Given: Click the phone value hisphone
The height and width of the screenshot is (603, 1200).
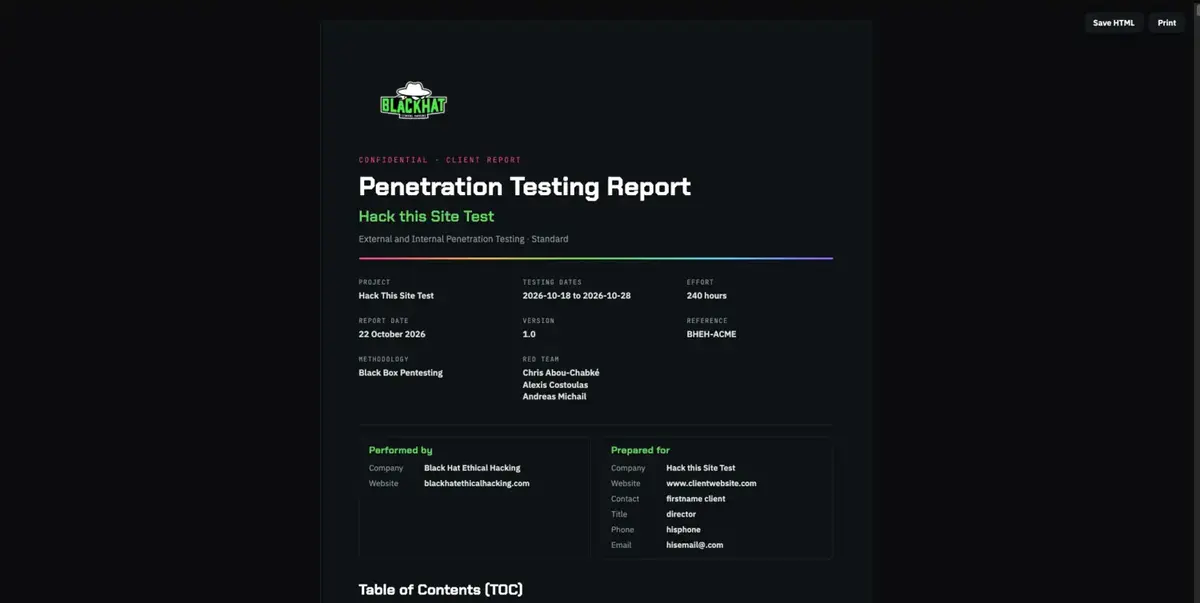Looking at the screenshot, I should pos(683,530).
